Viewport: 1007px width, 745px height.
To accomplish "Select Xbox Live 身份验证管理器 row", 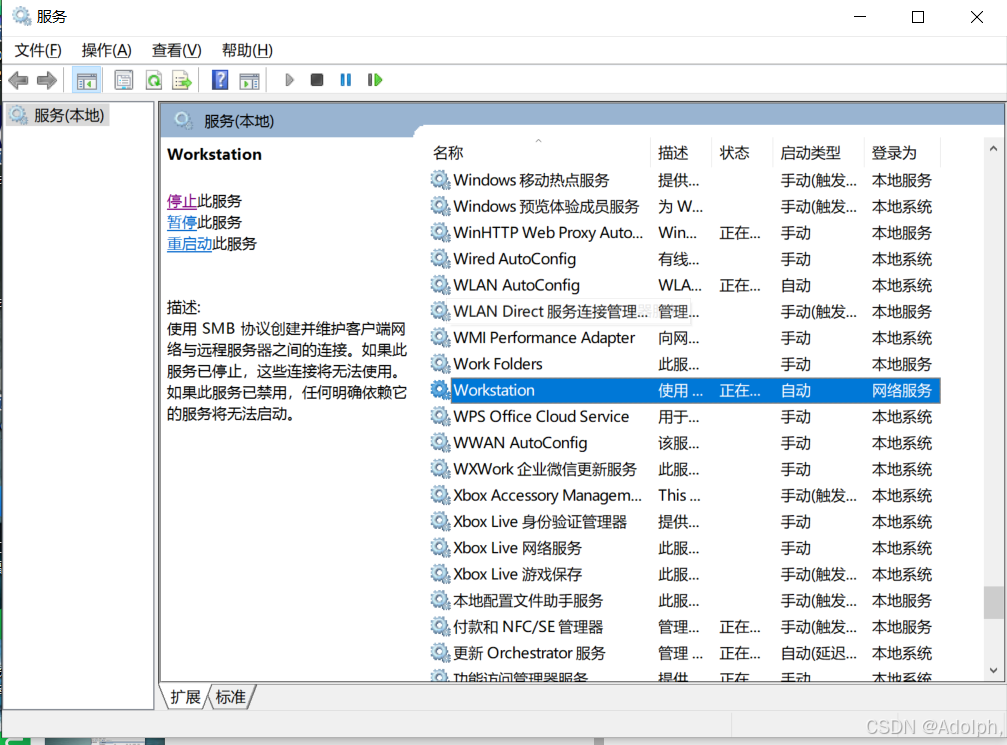I will coord(685,522).
